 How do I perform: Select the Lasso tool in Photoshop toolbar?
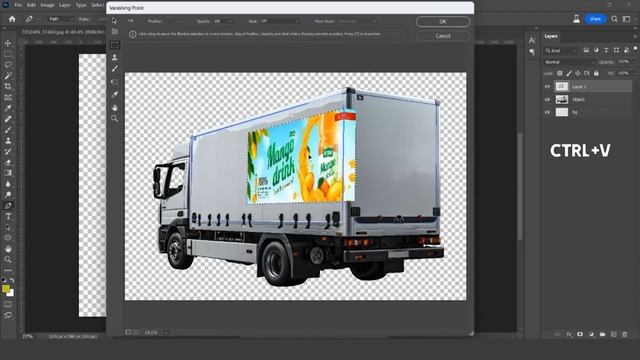pyautogui.click(x=8, y=65)
